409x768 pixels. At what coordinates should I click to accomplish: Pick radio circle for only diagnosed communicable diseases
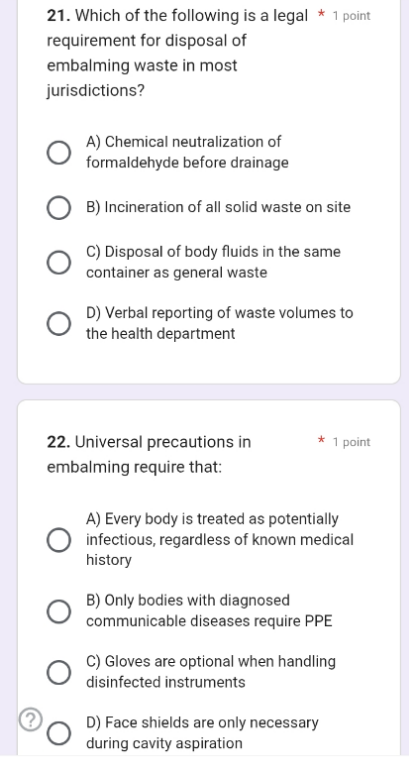coord(59,611)
